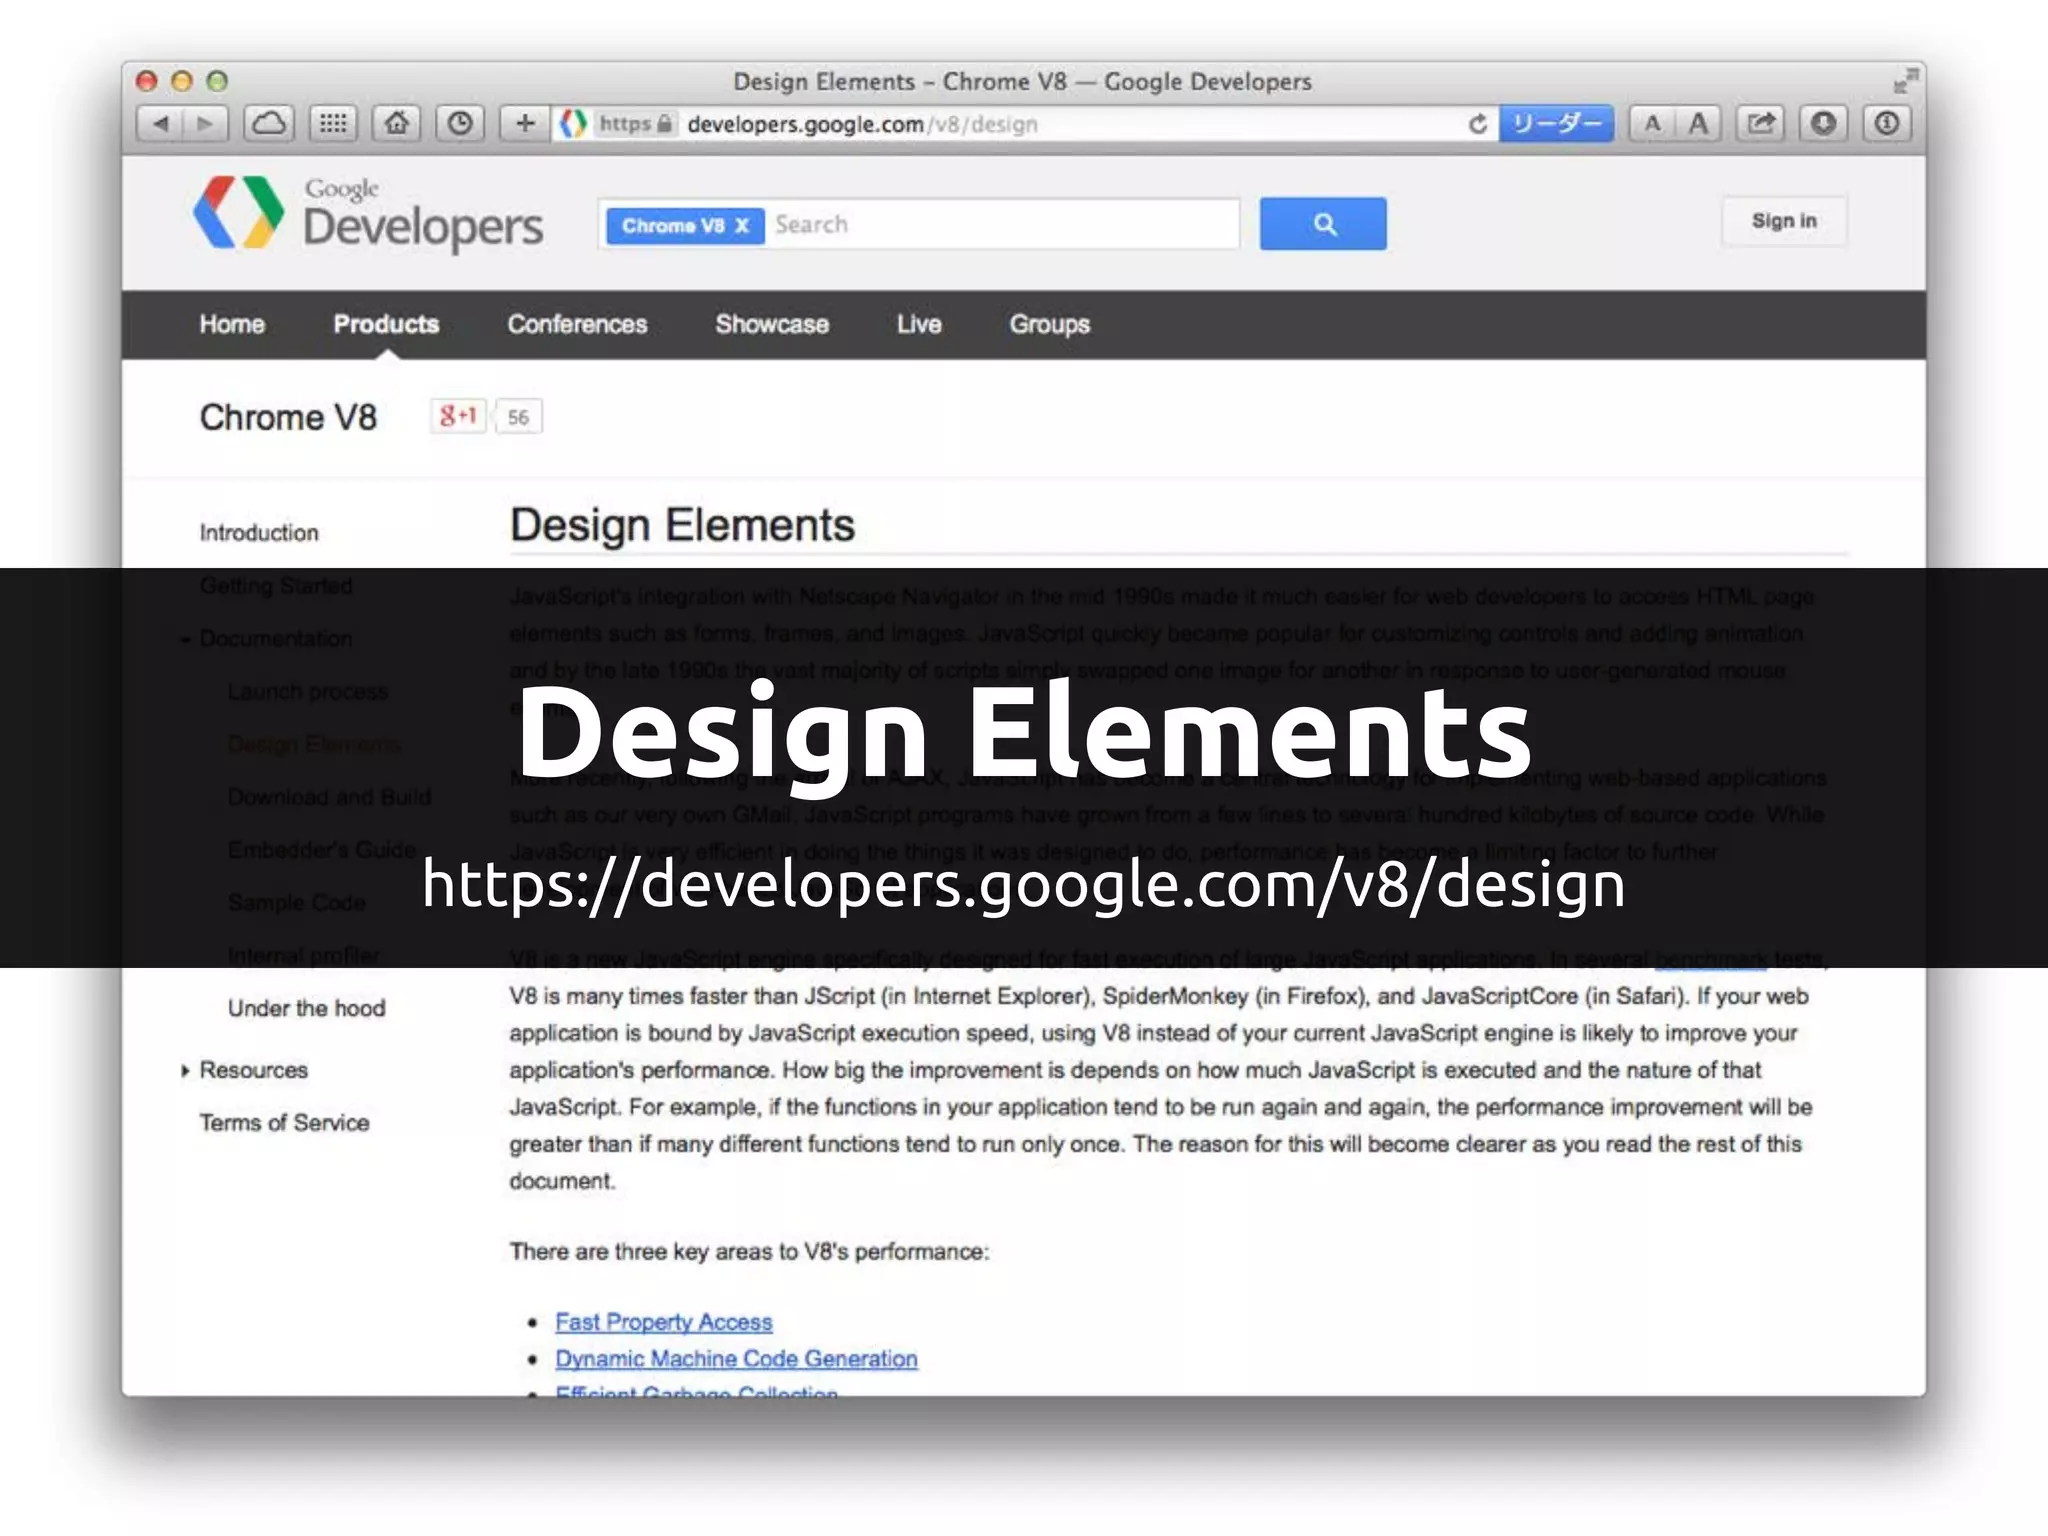Image resolution: width=2048 pixels, height=1536 pixels.
Task: Click the rightmost circular toolbar icon
Action: pyautogui.click(x=1887, y=124)
